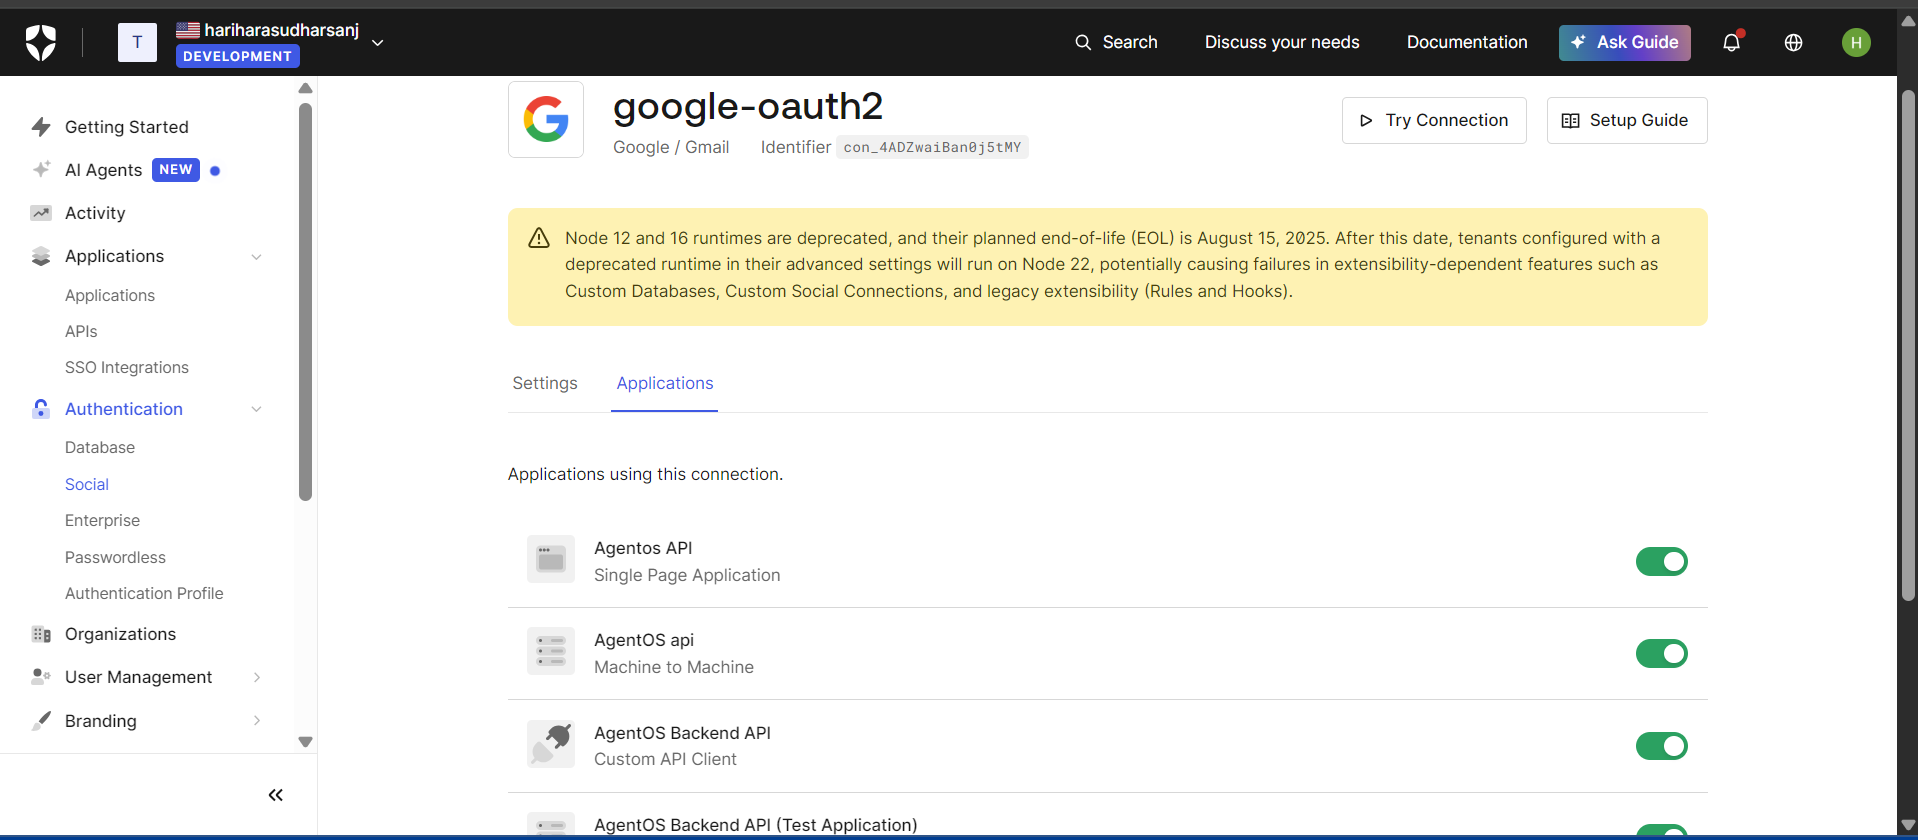Open the Organizations menu item
1918x840 pixels.
tap(120, 634)
